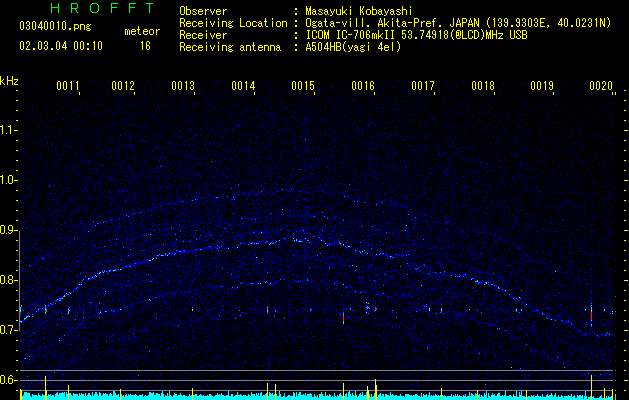This screenshot has width=629, height=400.
Task: Select the file name 03040010.png
Action: [55, 27]
